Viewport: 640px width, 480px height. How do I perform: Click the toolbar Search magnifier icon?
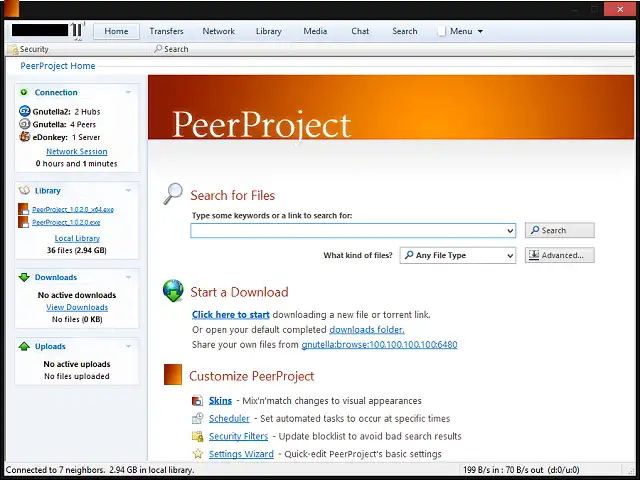pyautogui.click(x=158, y=49)
